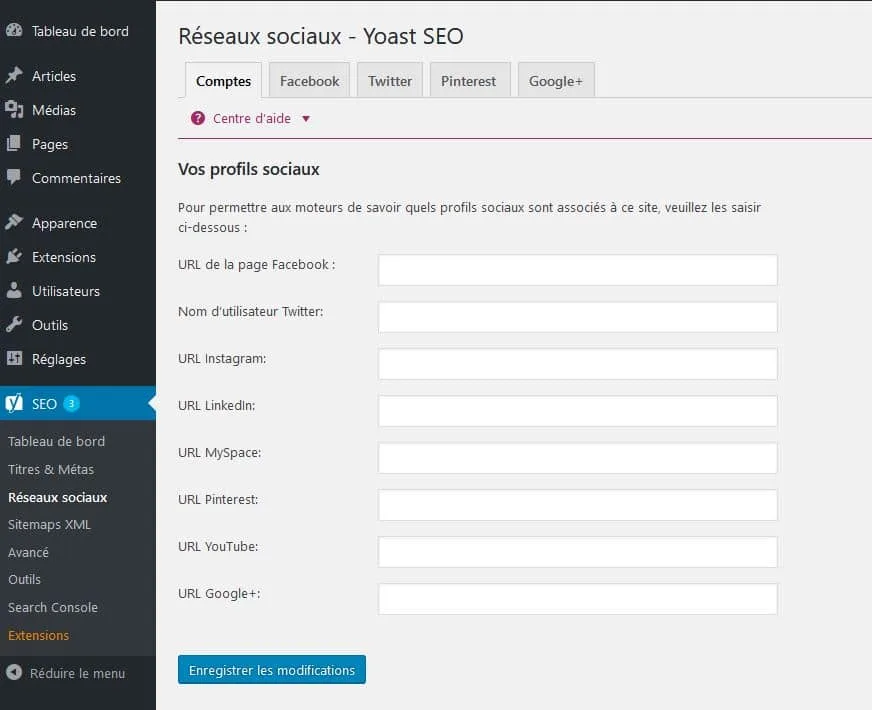Open the Pinterest tab
The image size is (872, 710).
click(468, 81)
